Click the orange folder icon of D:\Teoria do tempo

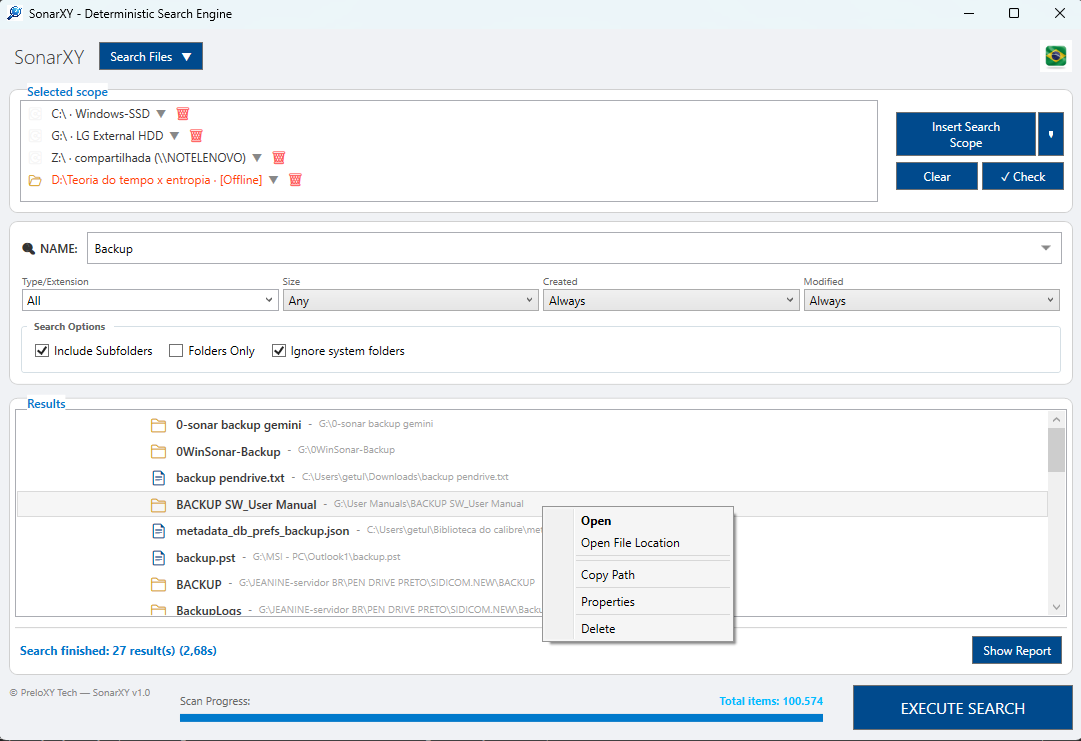point(35,181)
